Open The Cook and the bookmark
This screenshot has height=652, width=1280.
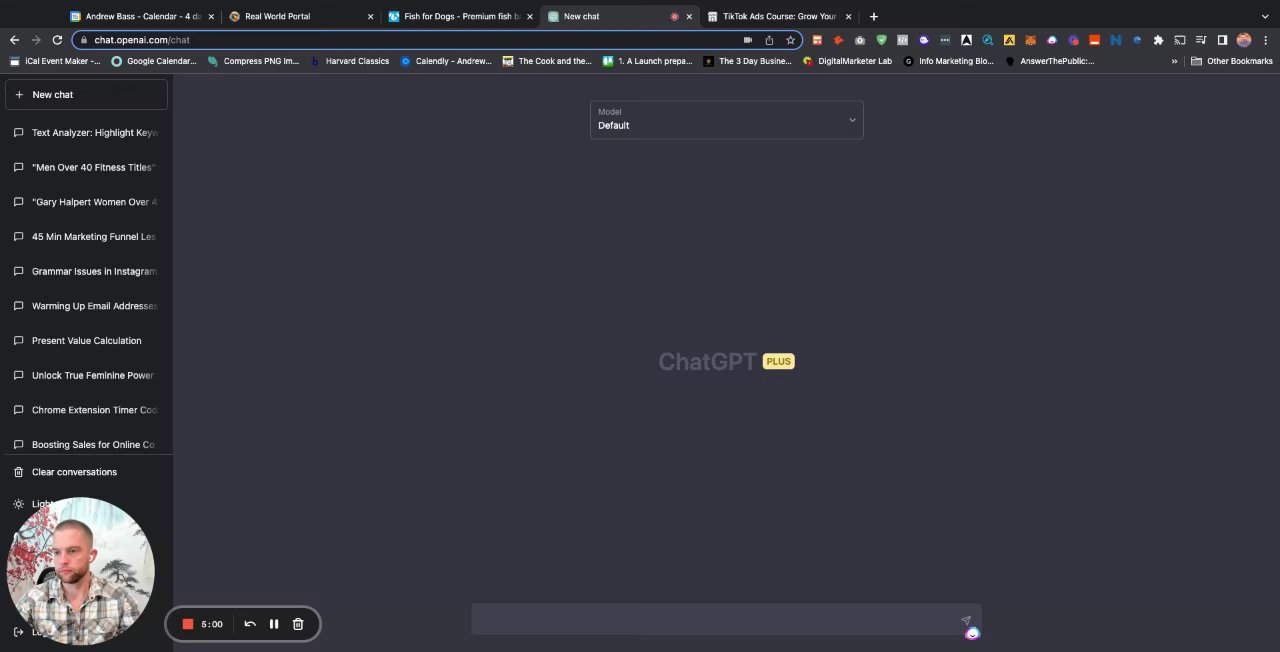pos(547,61)
